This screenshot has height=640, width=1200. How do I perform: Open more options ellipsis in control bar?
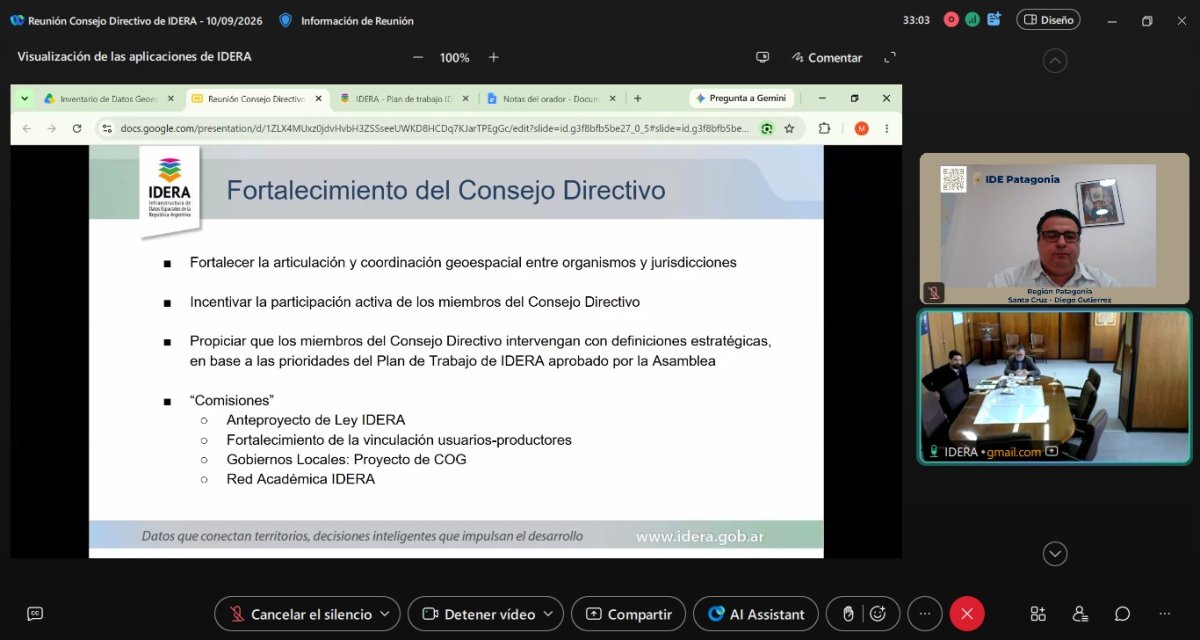[924, 614]
